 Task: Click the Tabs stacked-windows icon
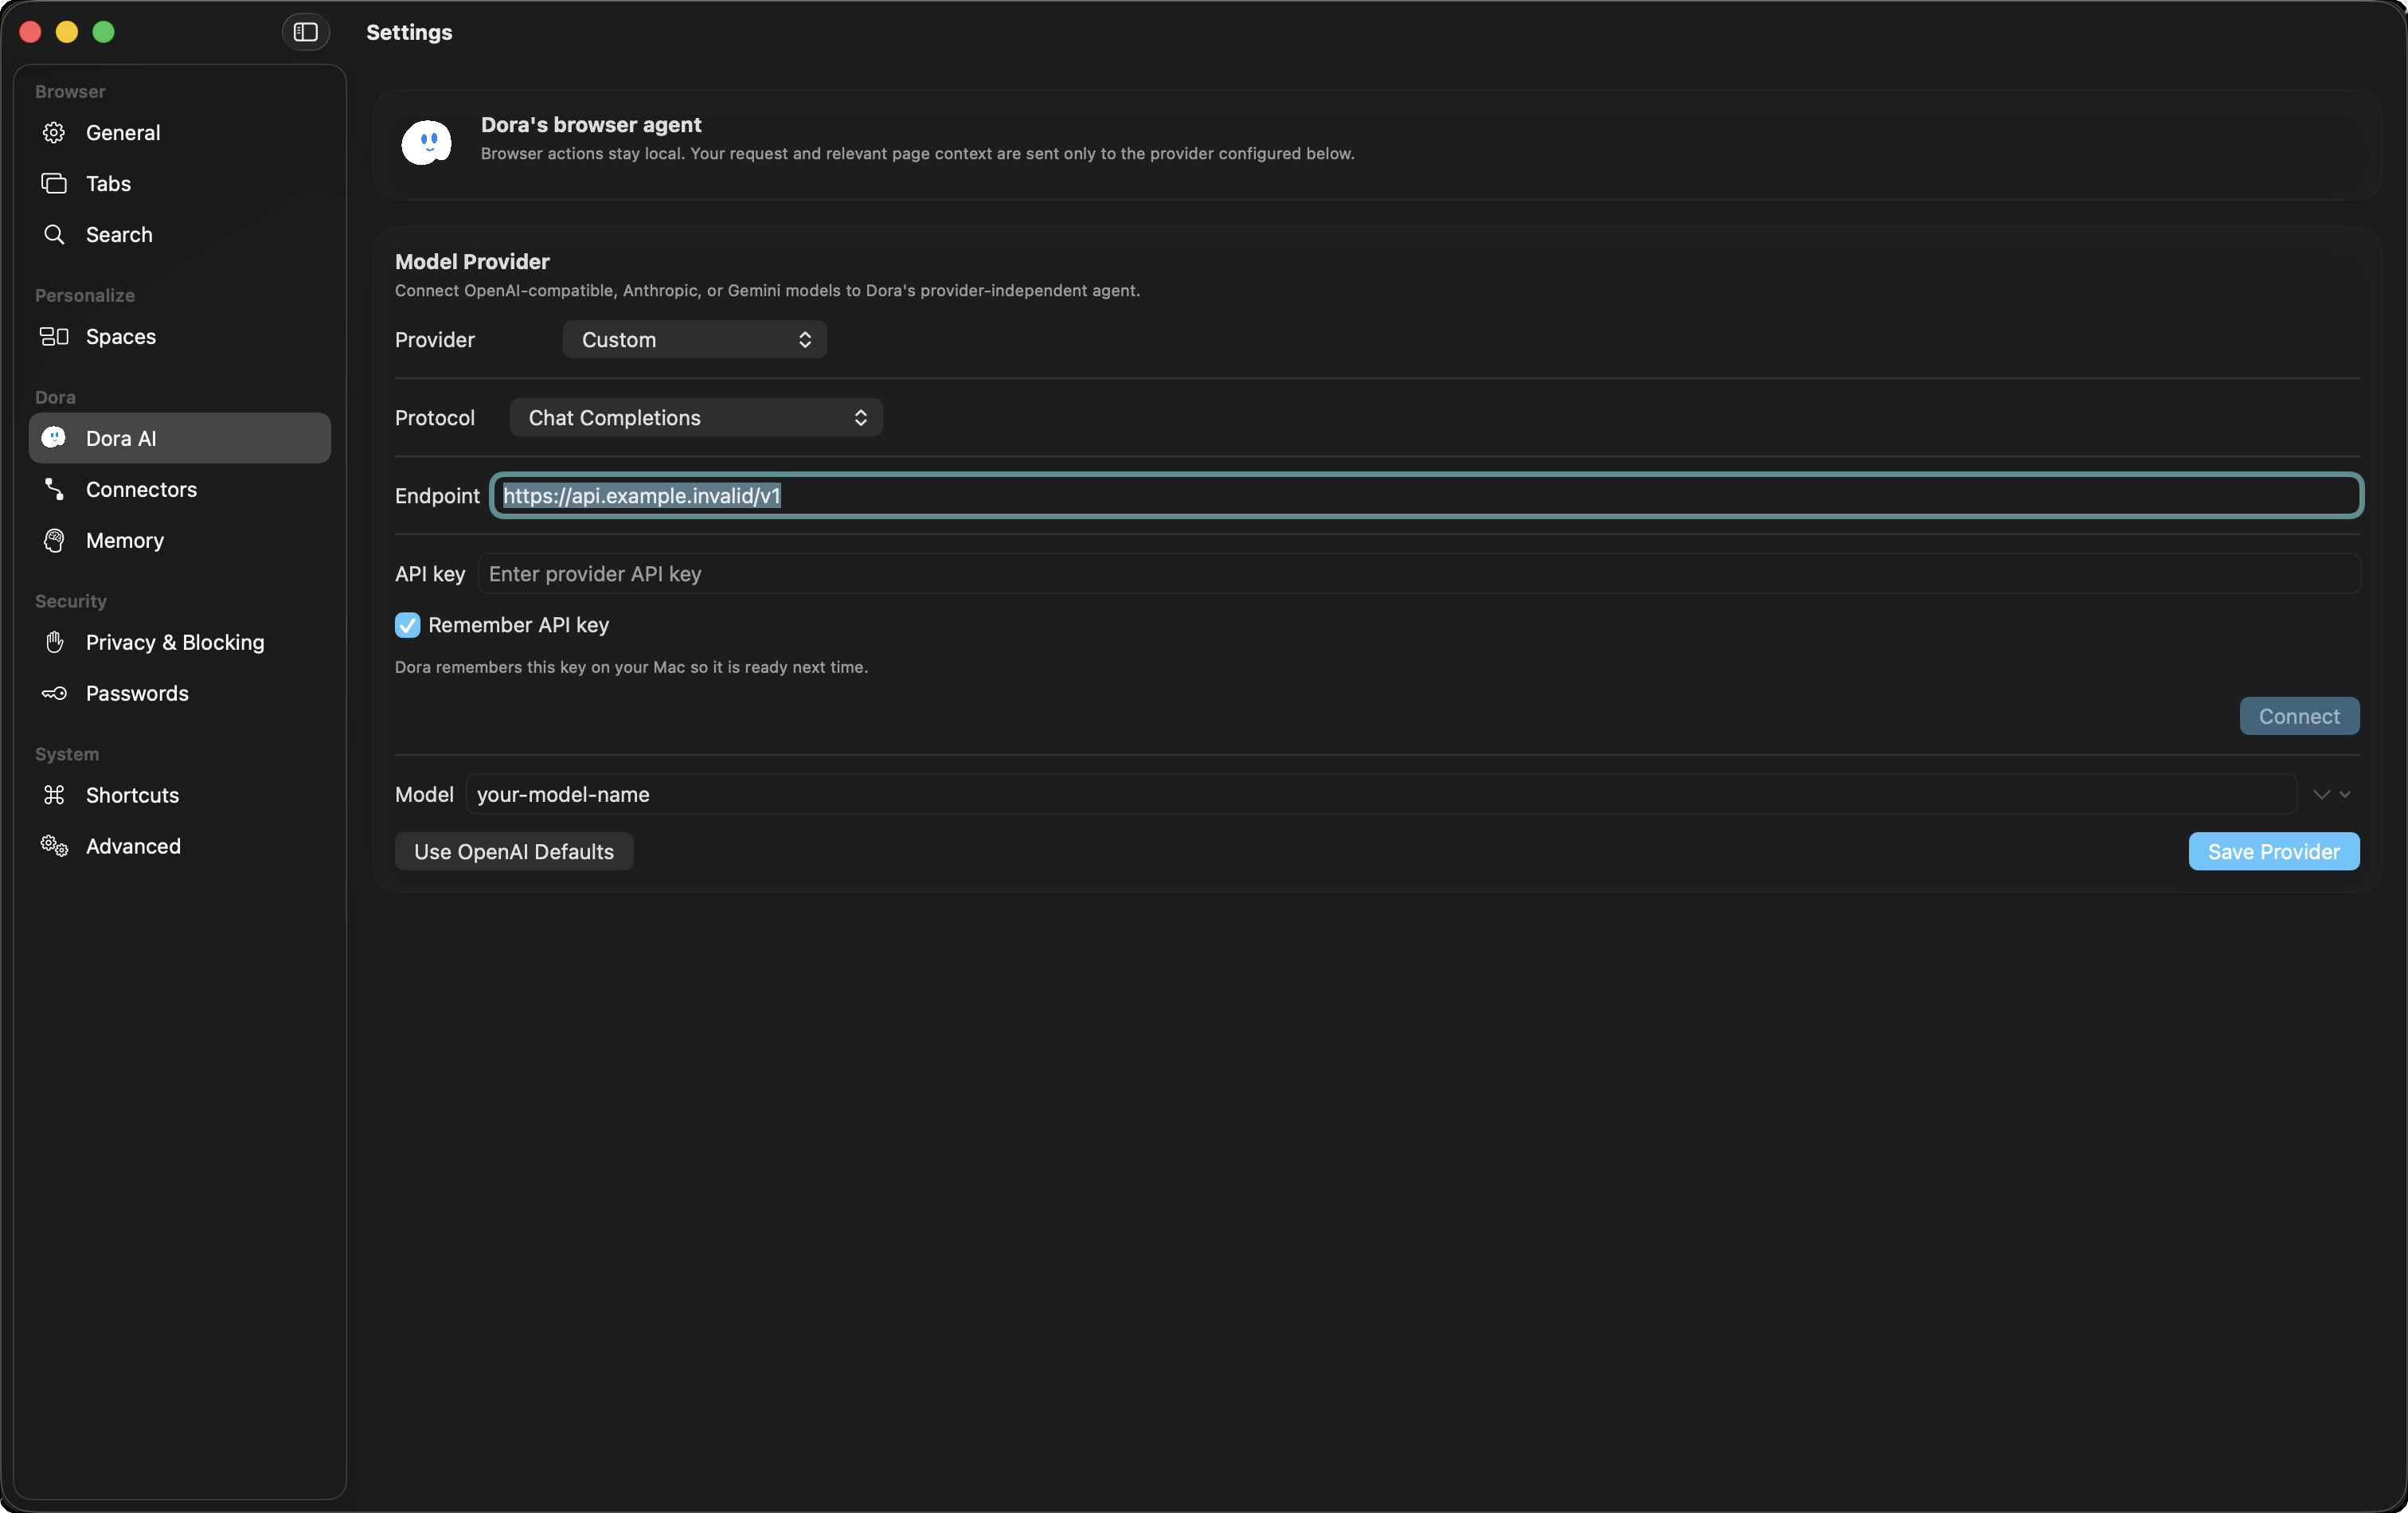click(x=54, y=184)
